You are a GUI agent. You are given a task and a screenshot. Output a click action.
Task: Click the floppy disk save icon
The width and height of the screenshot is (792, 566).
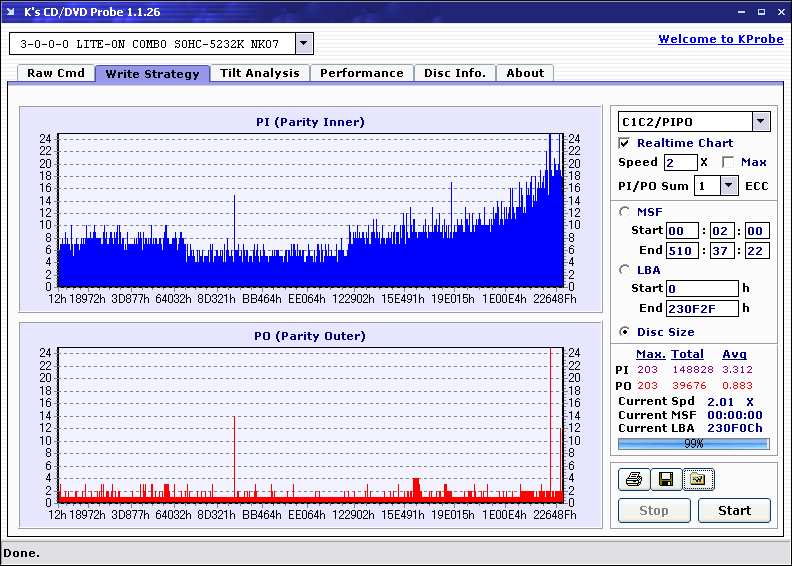tap(665, 480)
